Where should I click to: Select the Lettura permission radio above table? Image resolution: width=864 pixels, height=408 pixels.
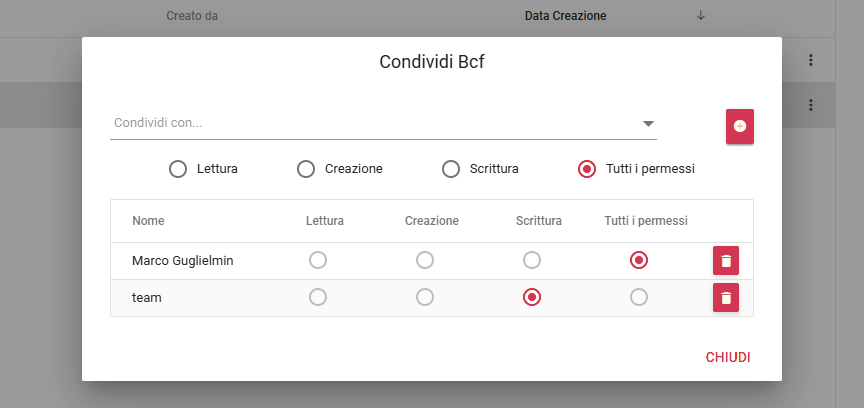(178, 169)
